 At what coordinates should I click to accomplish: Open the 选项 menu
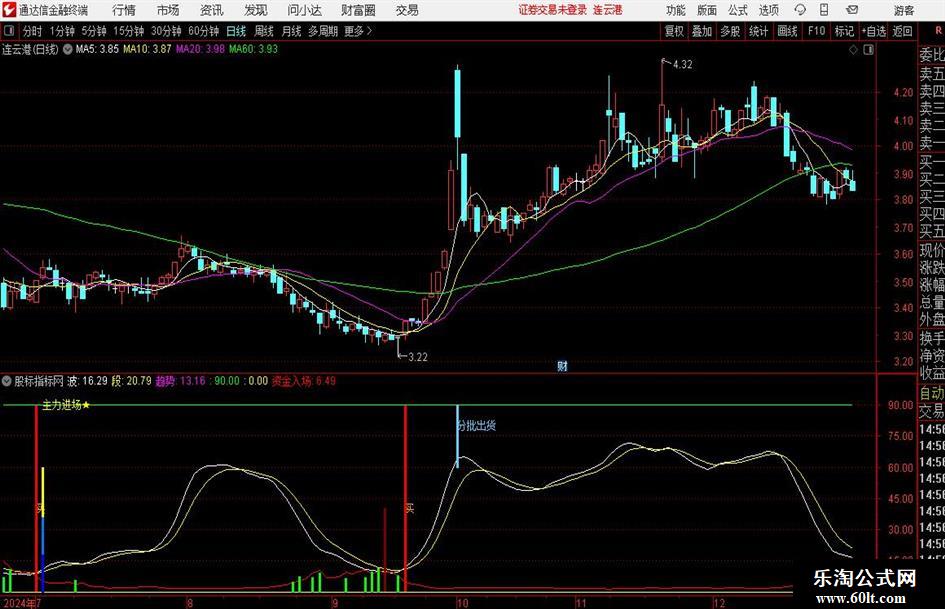pos(768,10)
